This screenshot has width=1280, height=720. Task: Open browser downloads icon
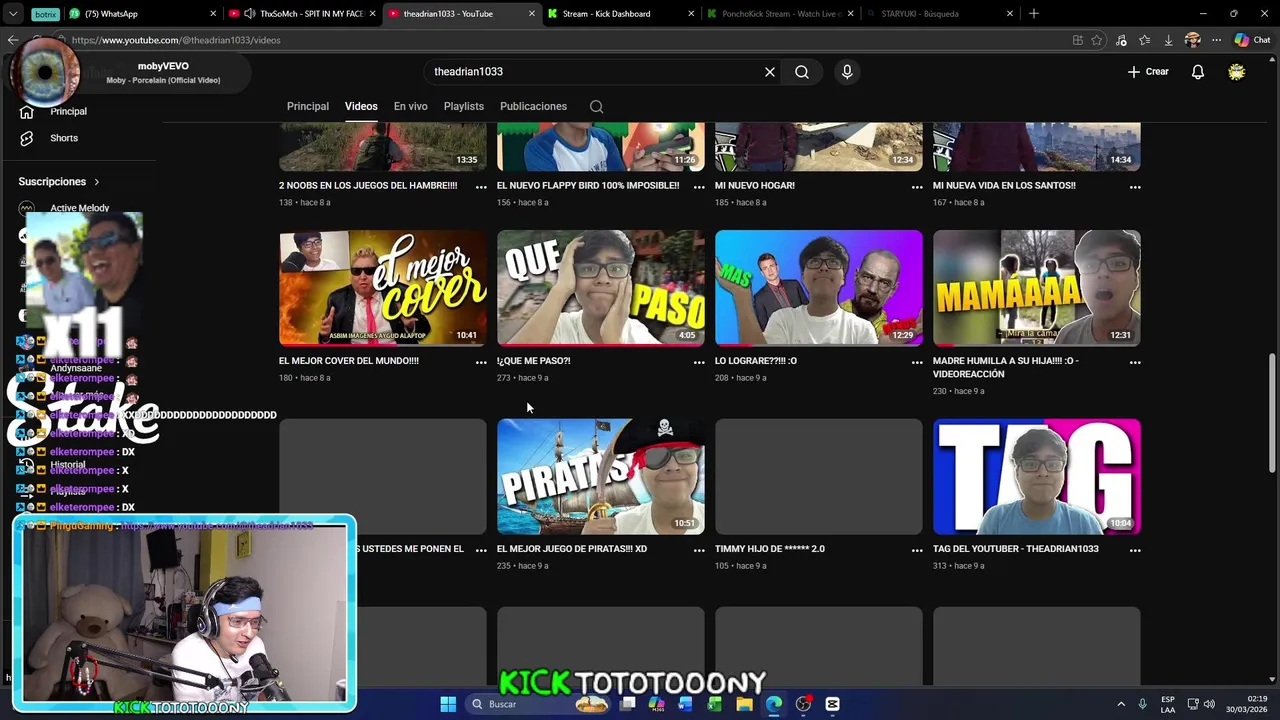click(x=1168, y=40)
